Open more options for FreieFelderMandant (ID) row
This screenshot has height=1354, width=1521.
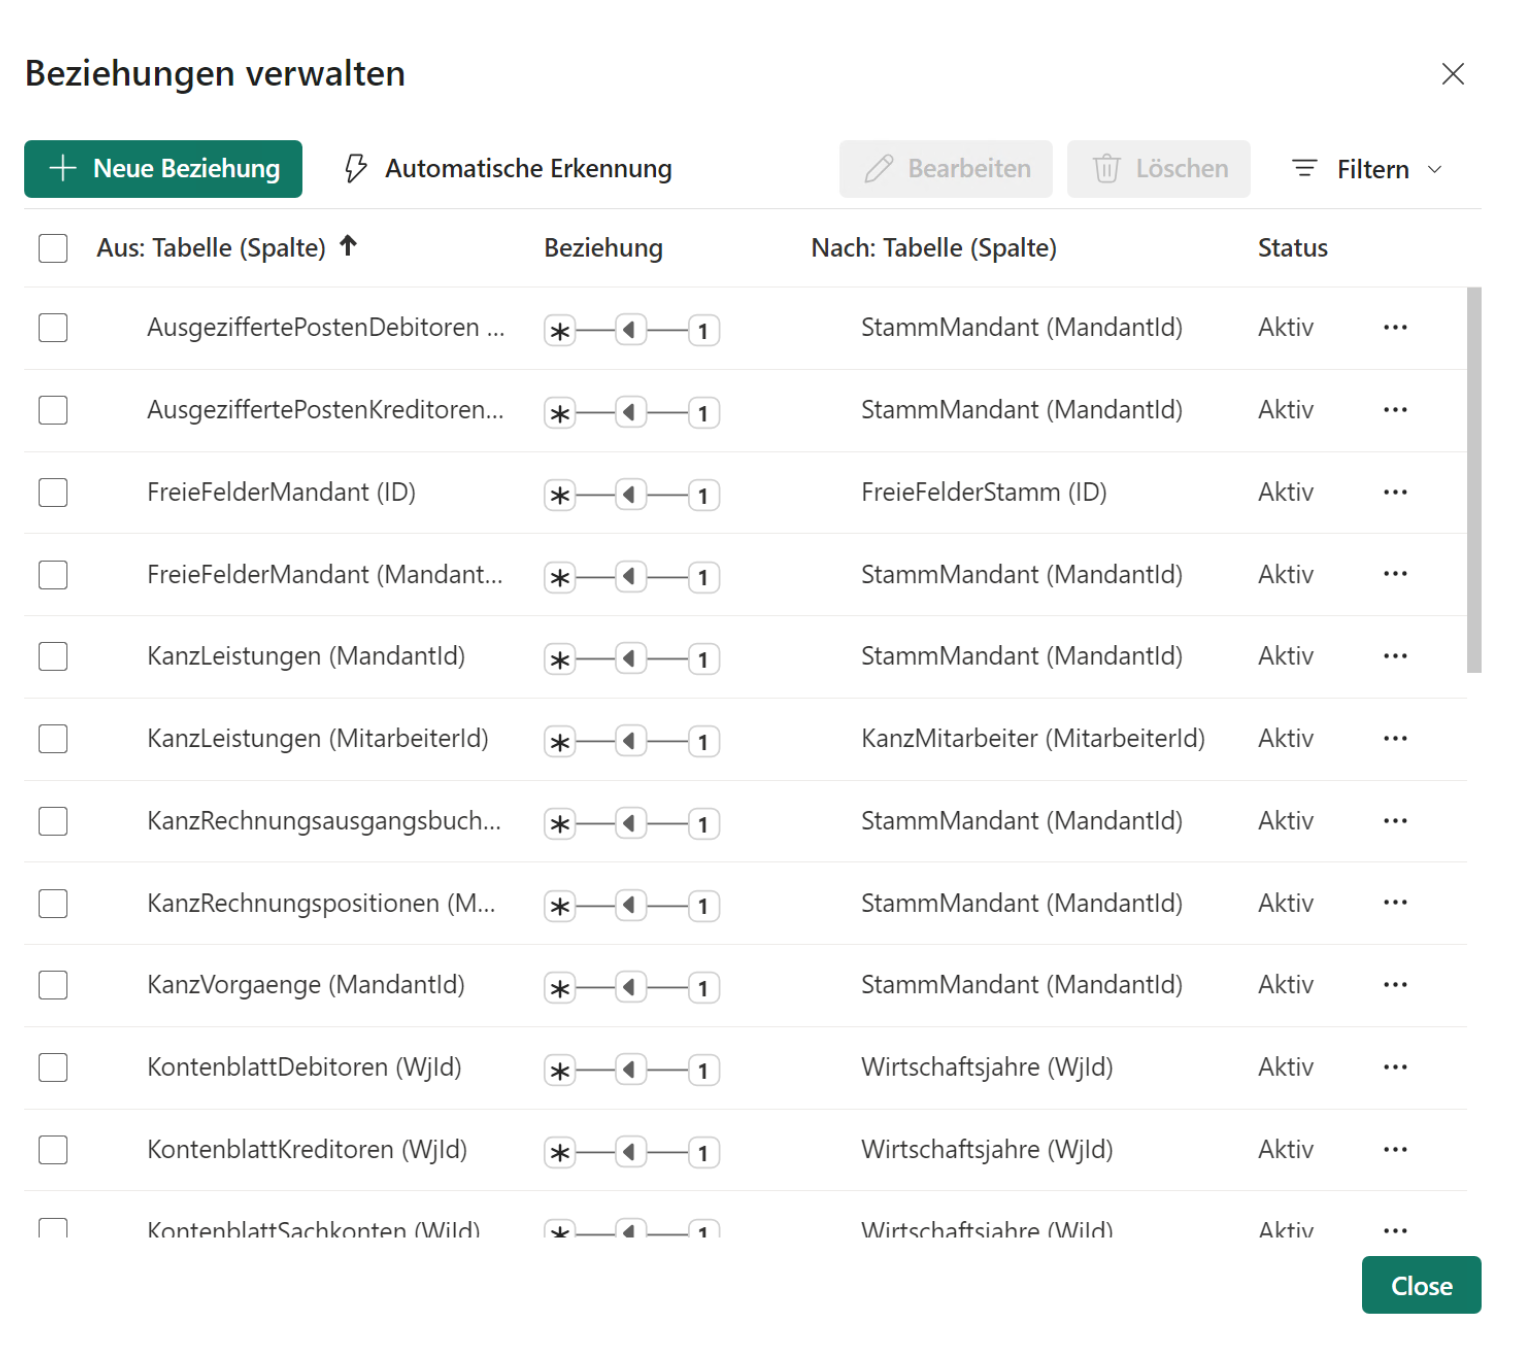tap(1395, 492)
